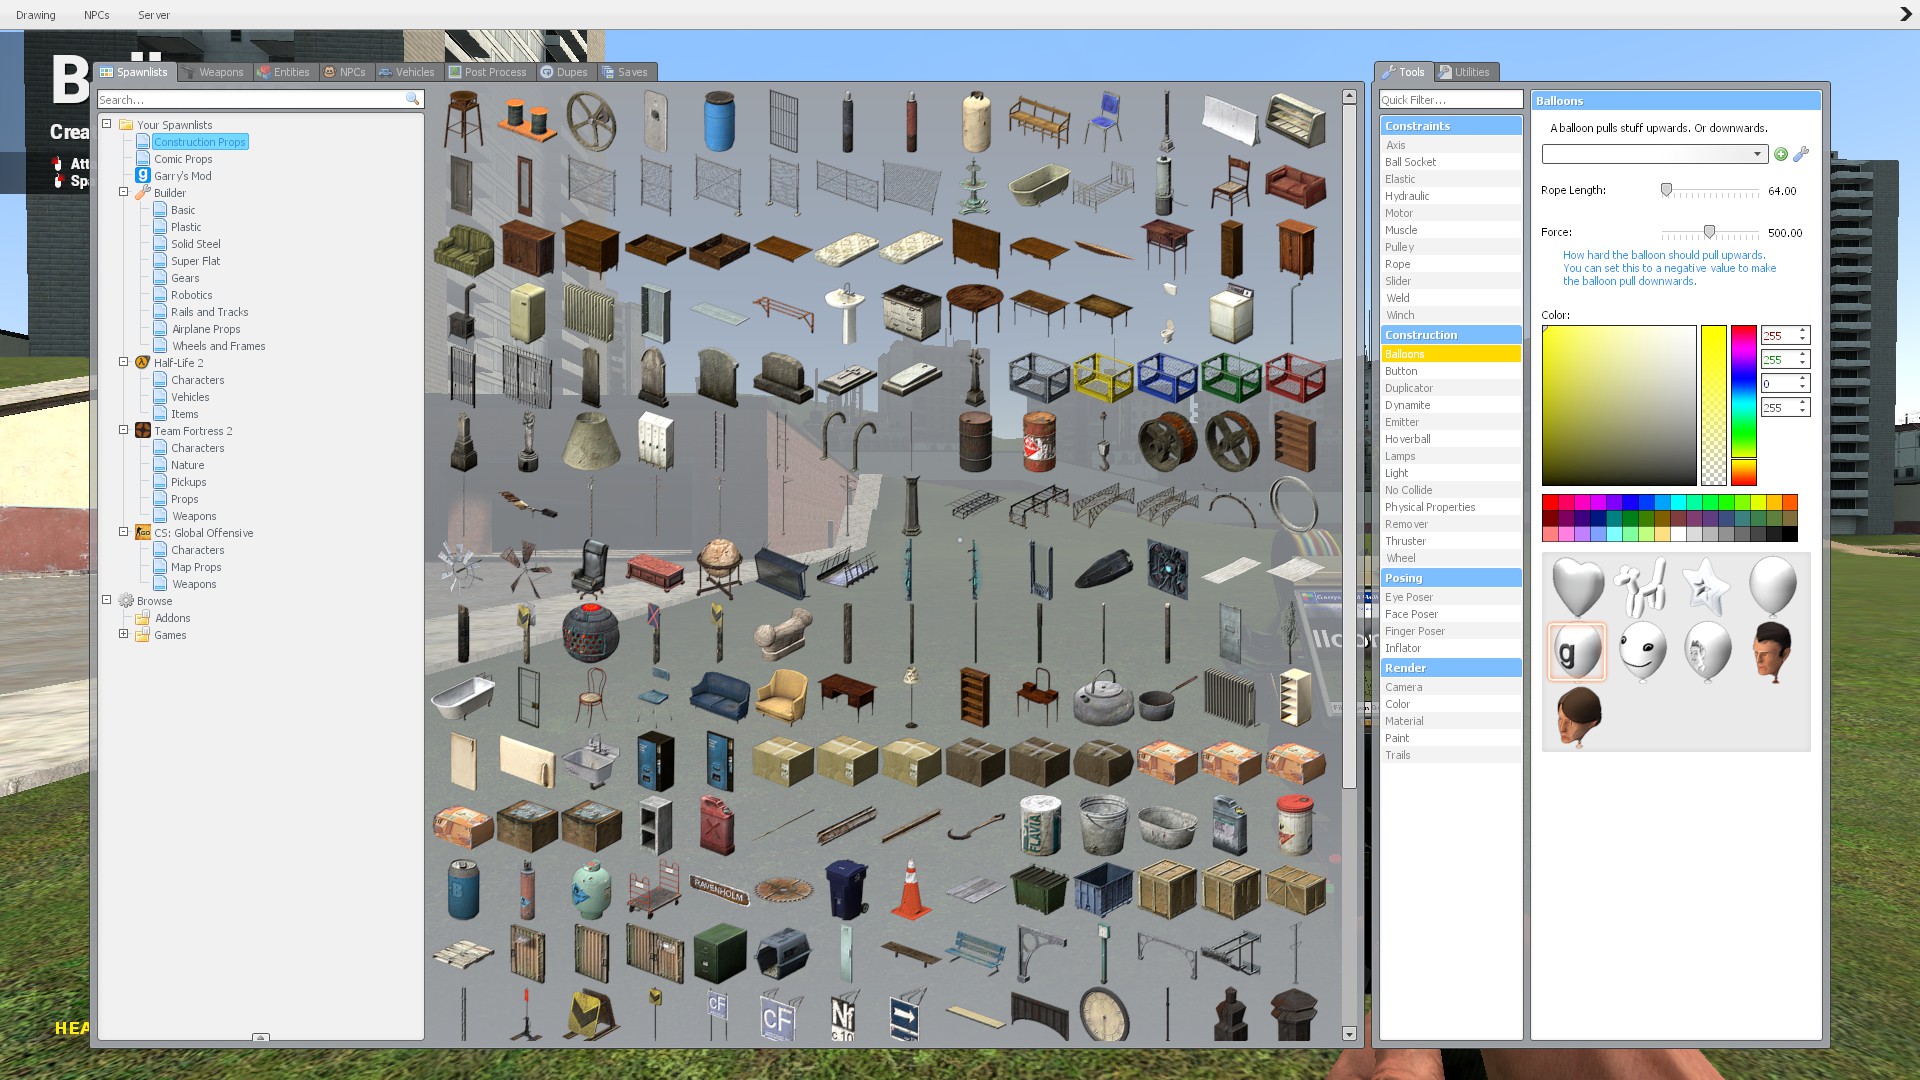Open the Comic Props spawnlist
The width and height of the screenshot is (1920, 1080).
click(183, 159)
